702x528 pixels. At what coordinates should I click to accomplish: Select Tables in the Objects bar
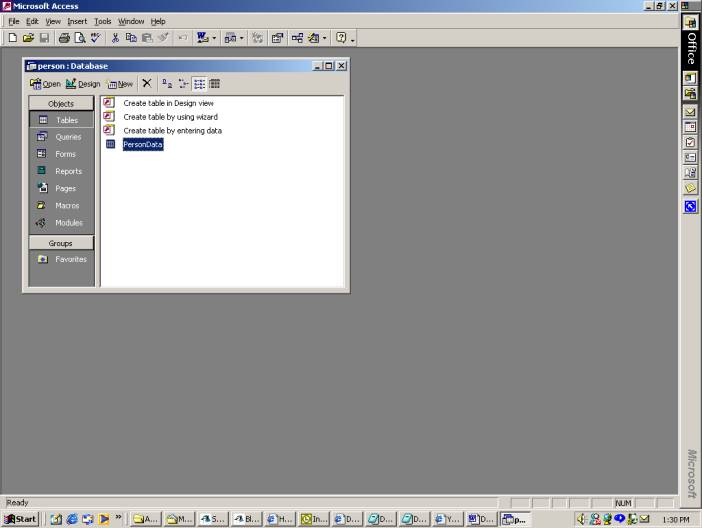coord(61,120)
